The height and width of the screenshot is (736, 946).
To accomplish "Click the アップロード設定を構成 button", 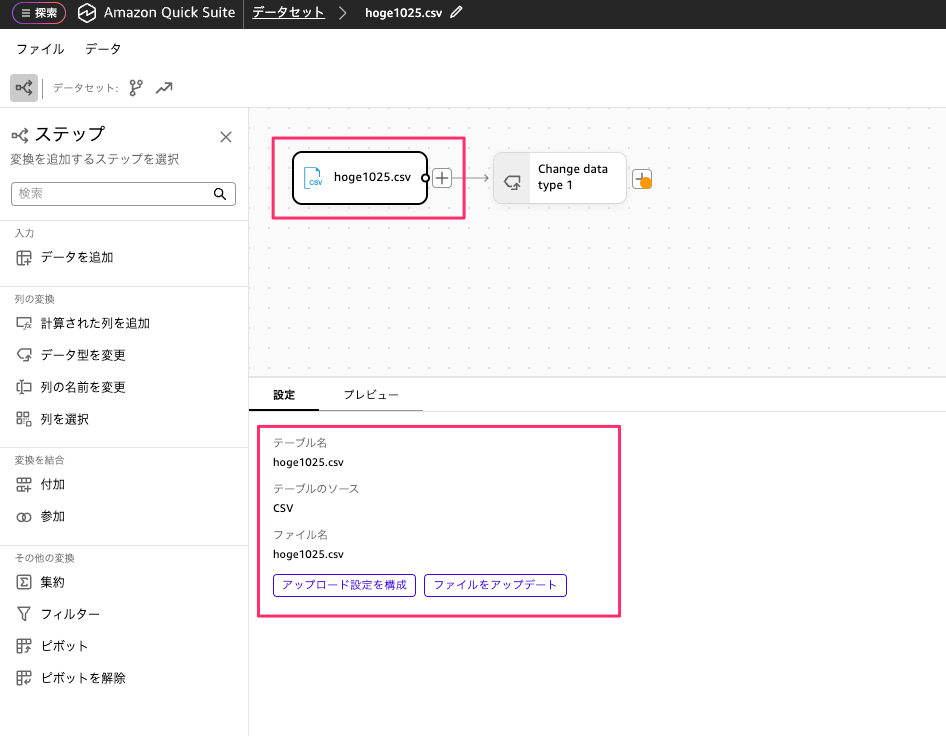I will tap(344, 585).
